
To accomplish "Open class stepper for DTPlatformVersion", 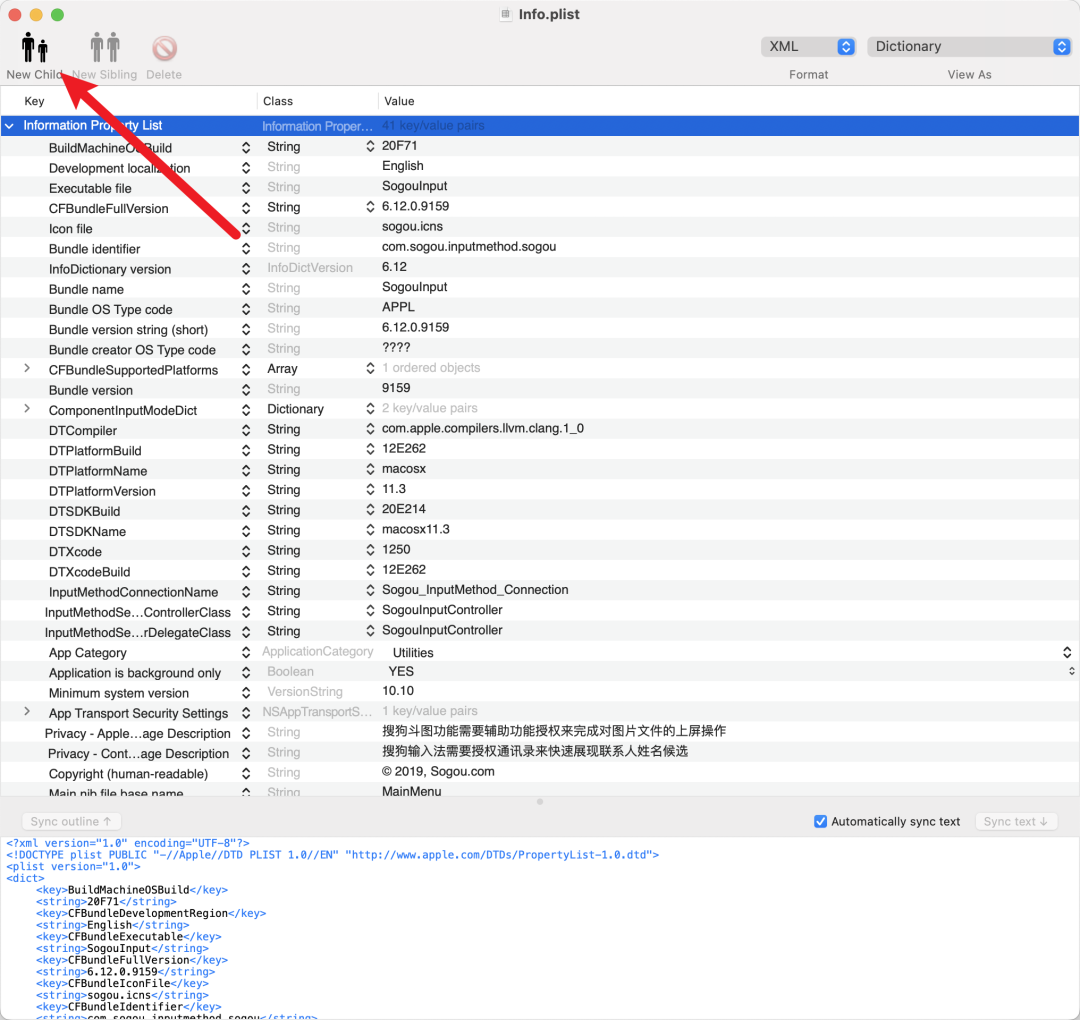I will (x=370, y=490).
